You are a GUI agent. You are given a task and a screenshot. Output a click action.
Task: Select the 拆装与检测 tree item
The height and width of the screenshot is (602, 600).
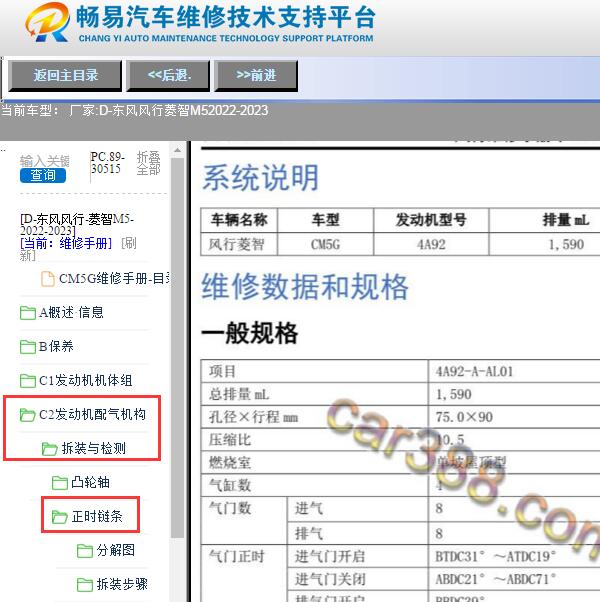94,448
